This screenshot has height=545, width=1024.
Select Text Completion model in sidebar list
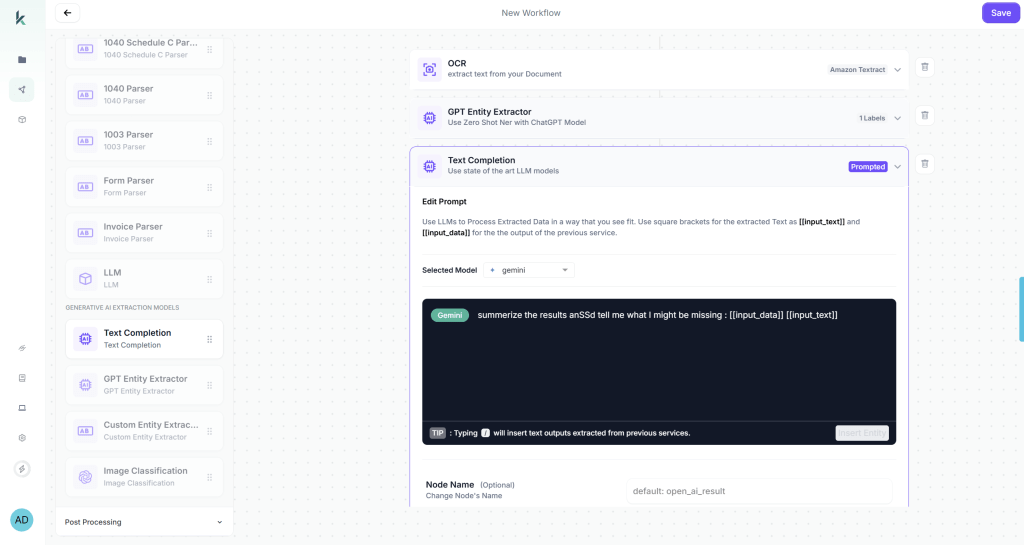(144, 339)
